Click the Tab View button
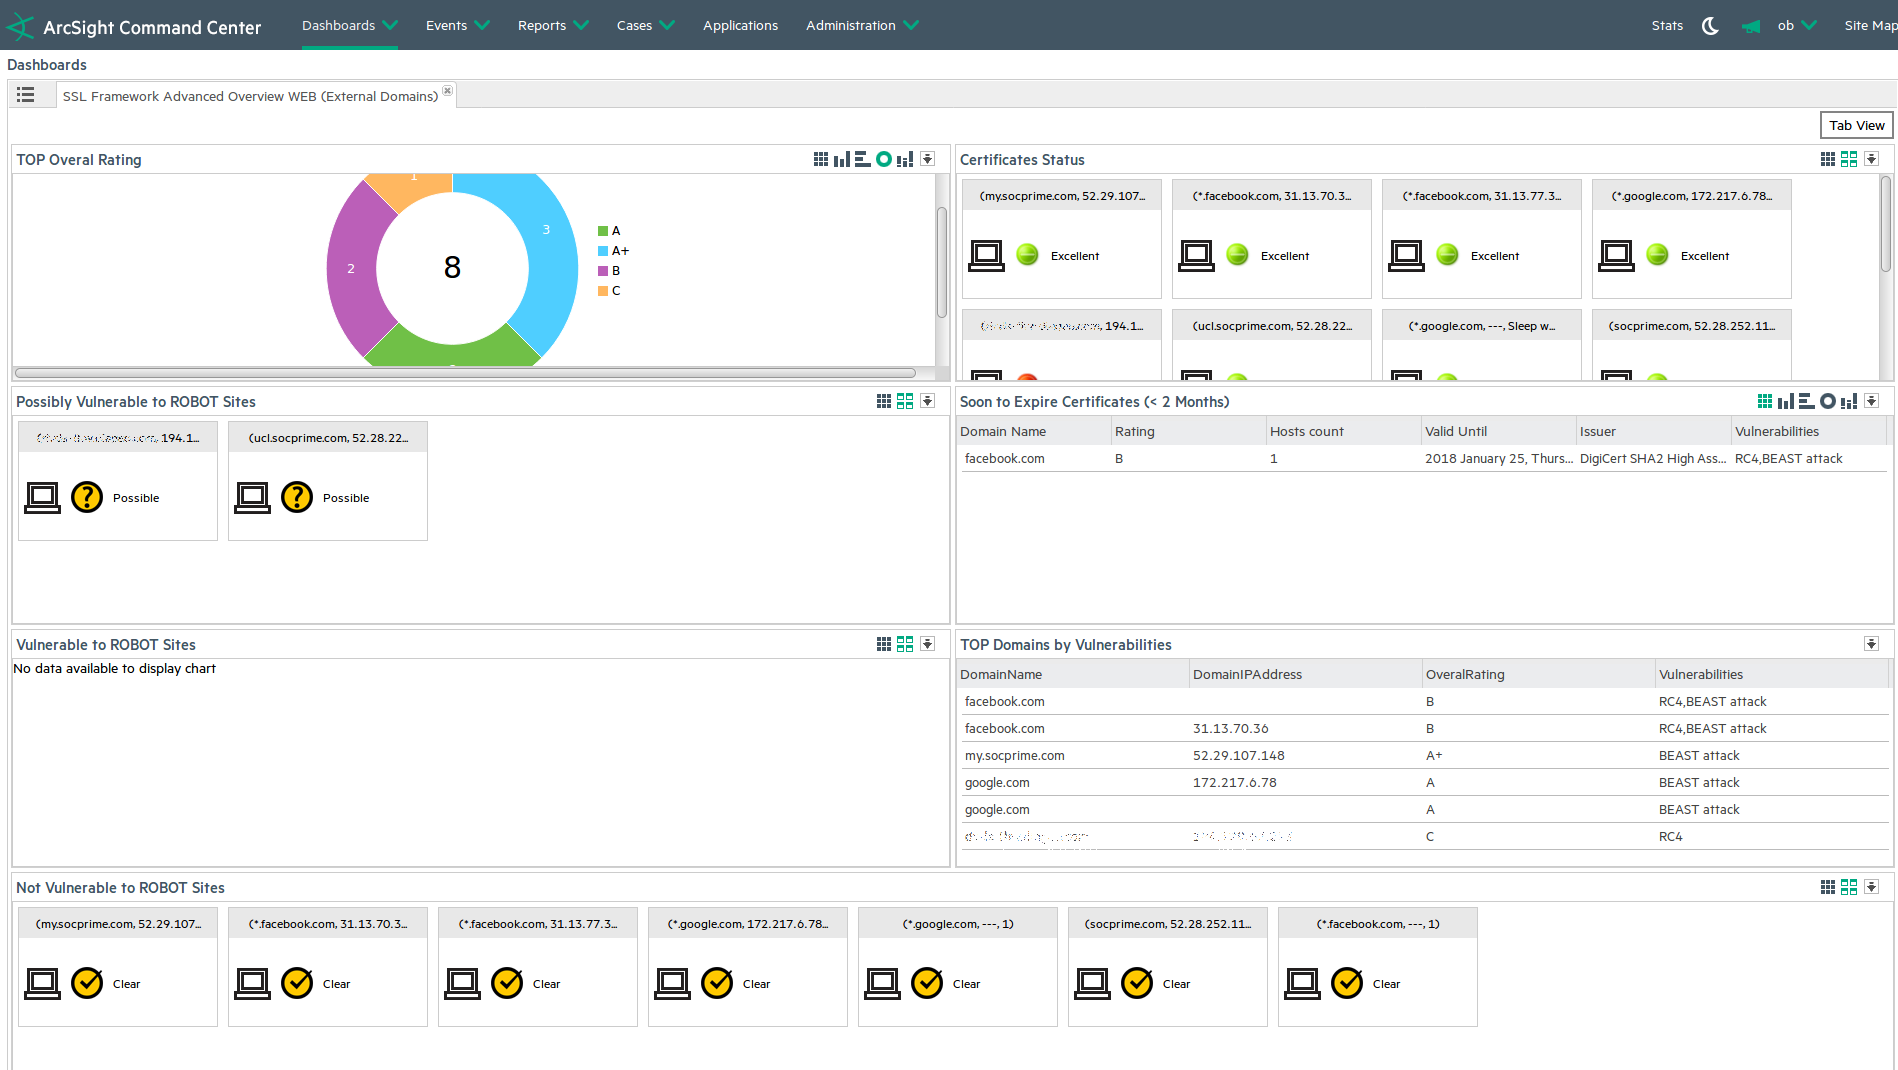This screenshot has height=1070, width=1898. (x=1856, y=125)
